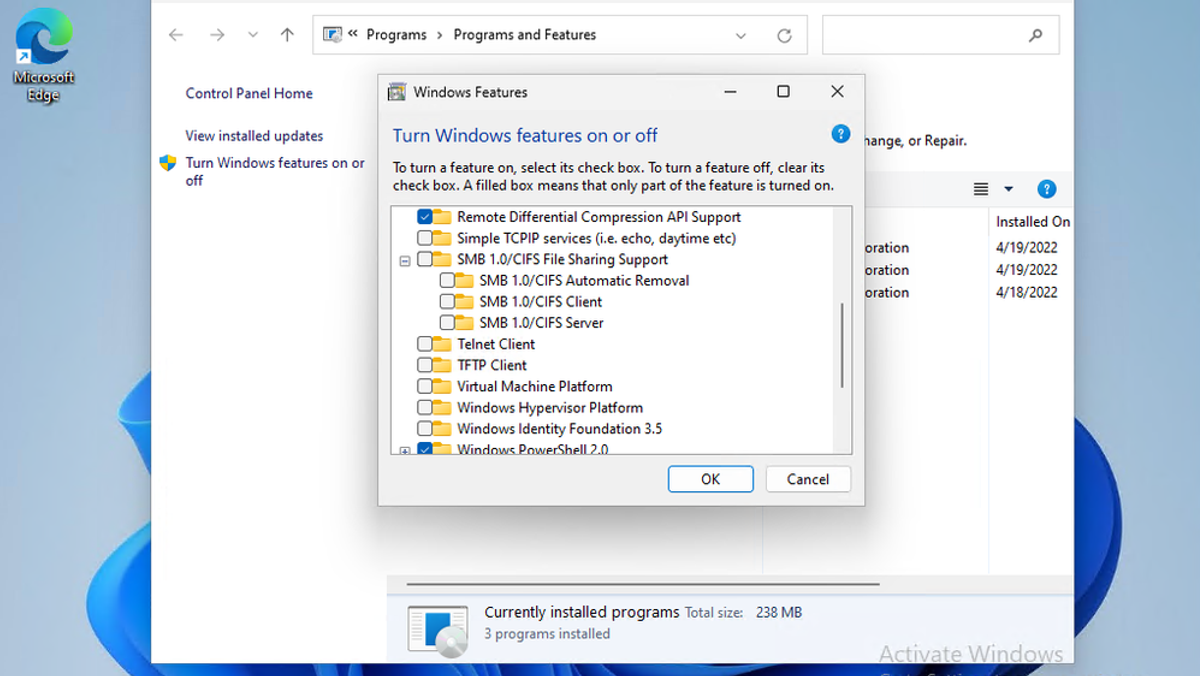Click the SMB 1.0/CIFS Server folder icon
Viewport: 1200px width, 676px height.
pyautogui.click(x=464, y=322)
